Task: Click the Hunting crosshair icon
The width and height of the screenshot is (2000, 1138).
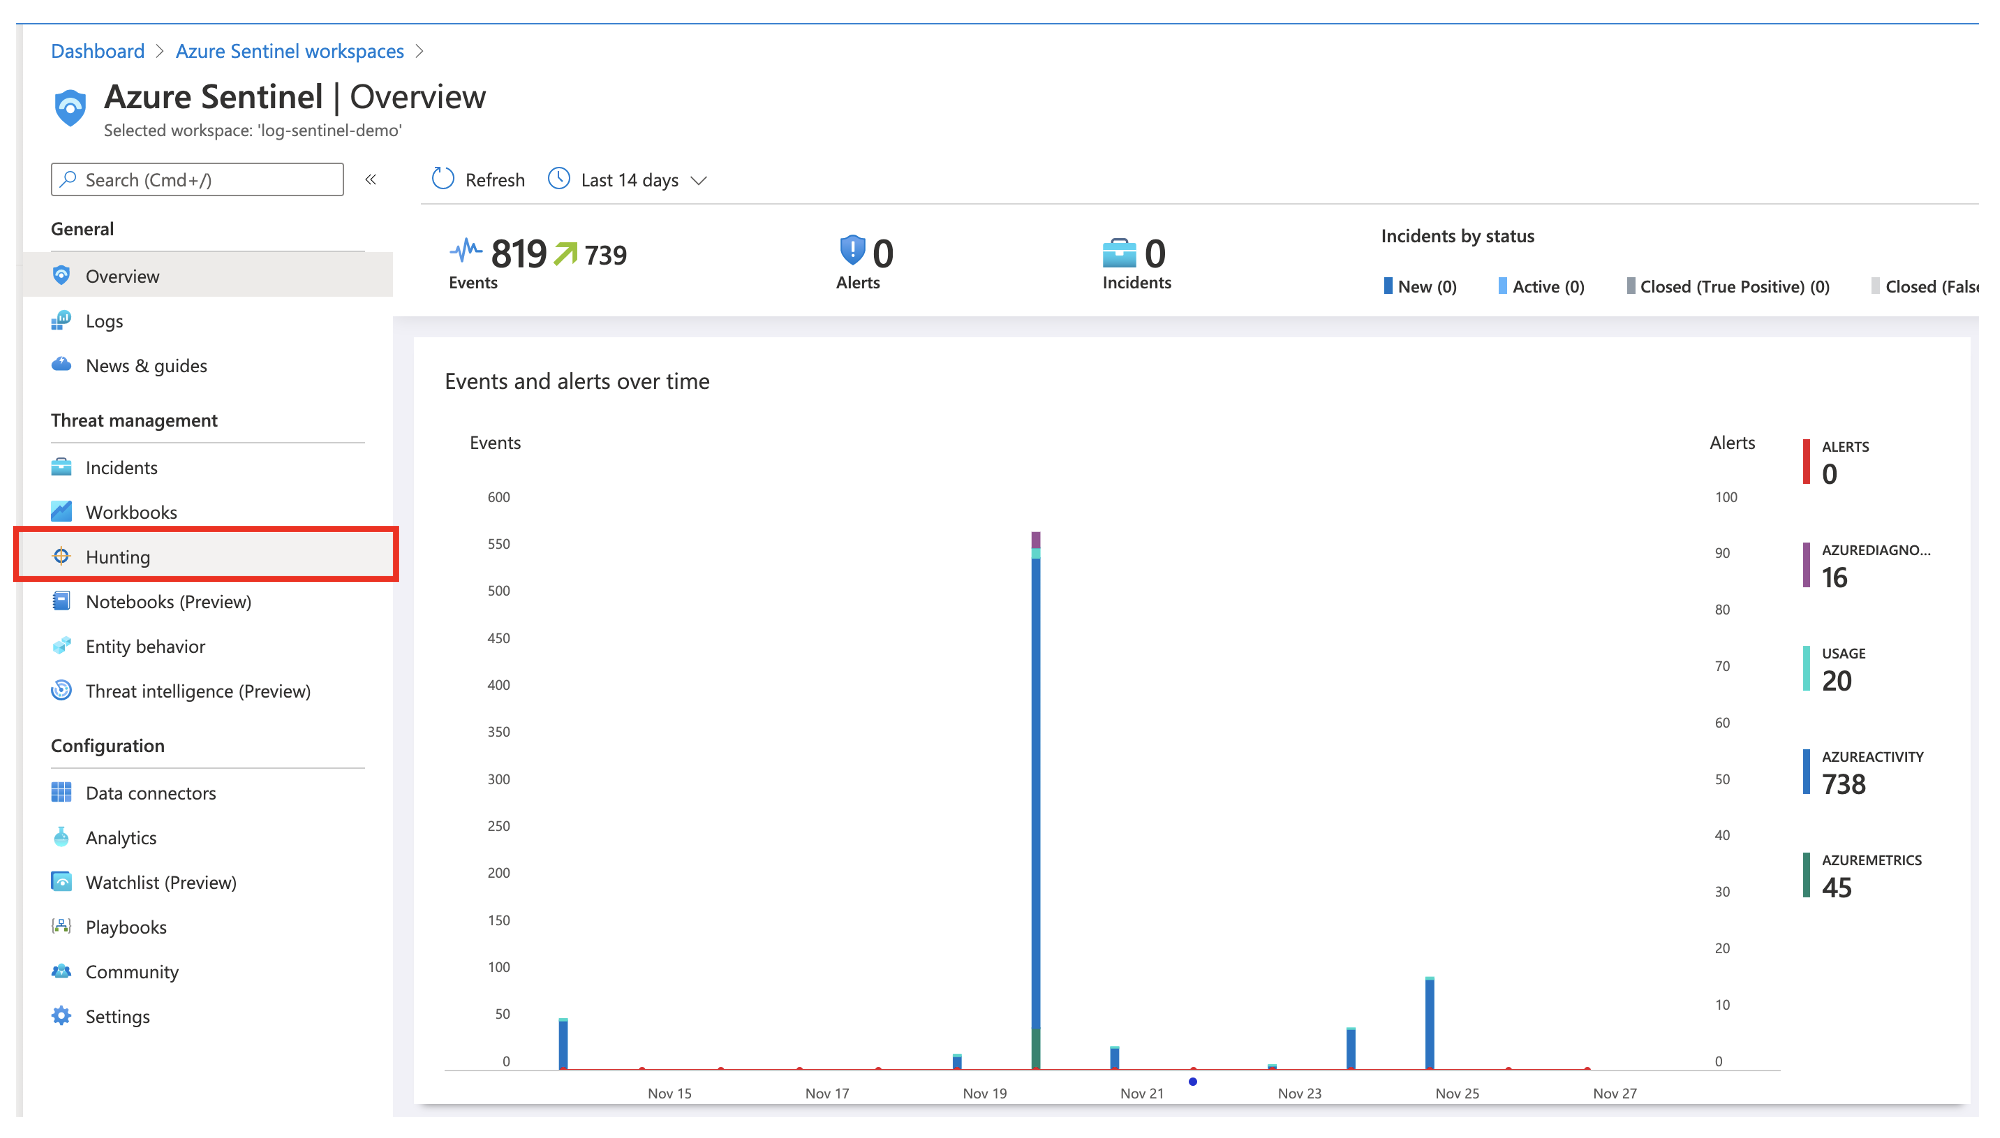Action: (x=61, y=556)
